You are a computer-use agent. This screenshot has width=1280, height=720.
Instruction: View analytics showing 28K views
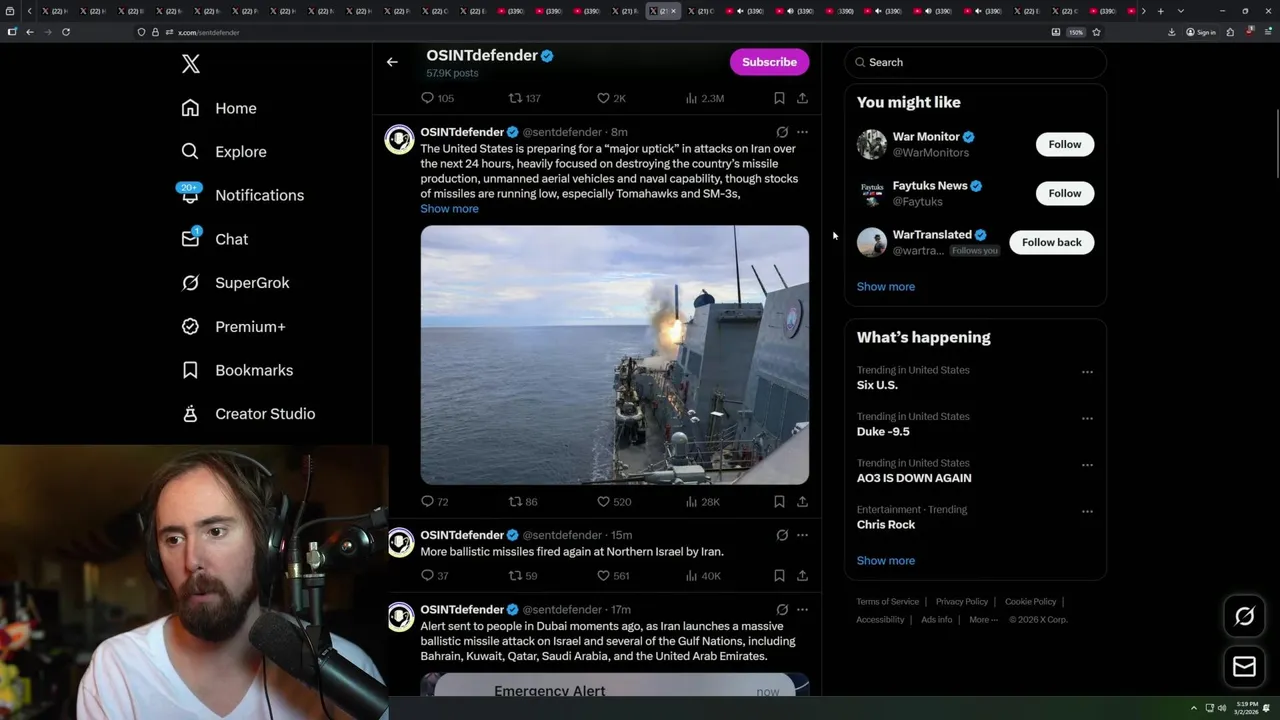click(702, 502)
